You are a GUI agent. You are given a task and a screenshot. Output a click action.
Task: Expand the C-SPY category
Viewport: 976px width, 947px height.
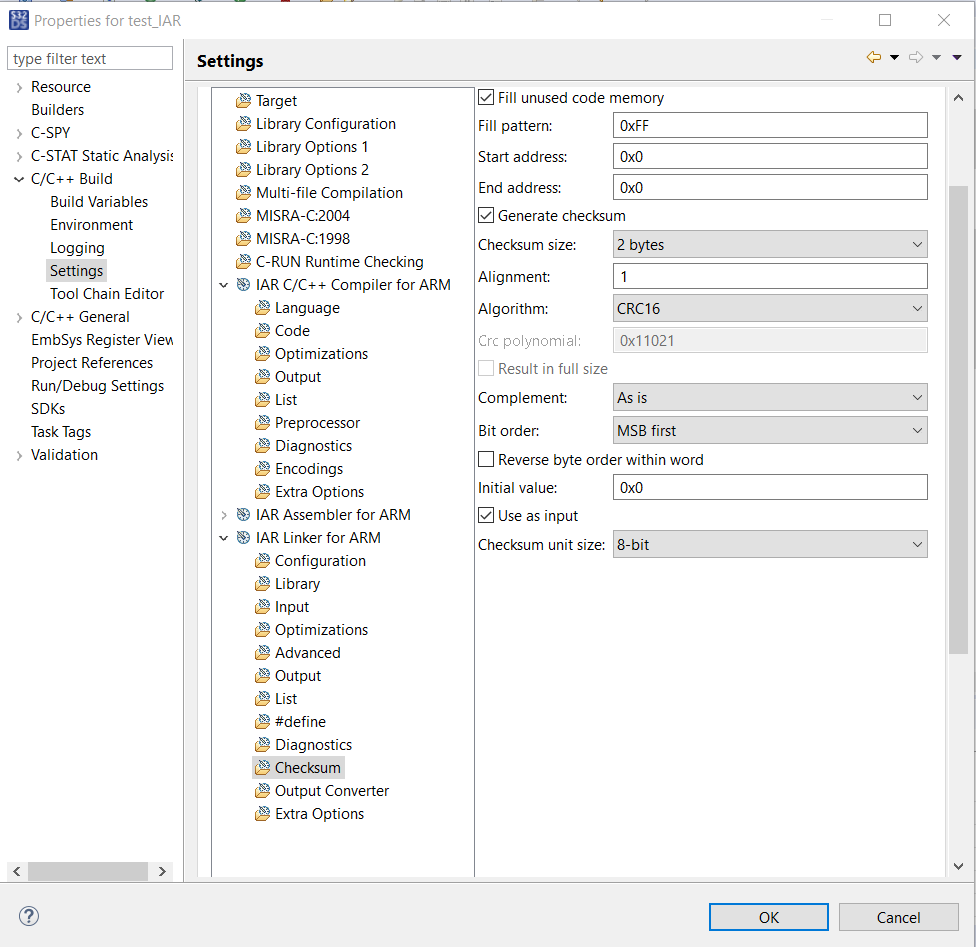[x=19, y=133]
